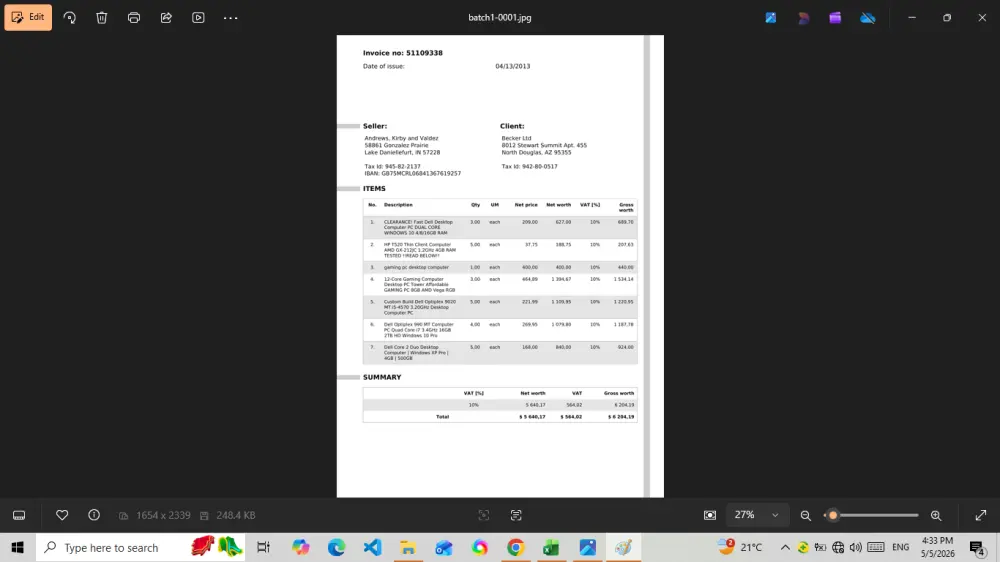The width and height of the screenshot is (1000, 562).
Task: Click the Type here to search box
Action: coord(140,547)
